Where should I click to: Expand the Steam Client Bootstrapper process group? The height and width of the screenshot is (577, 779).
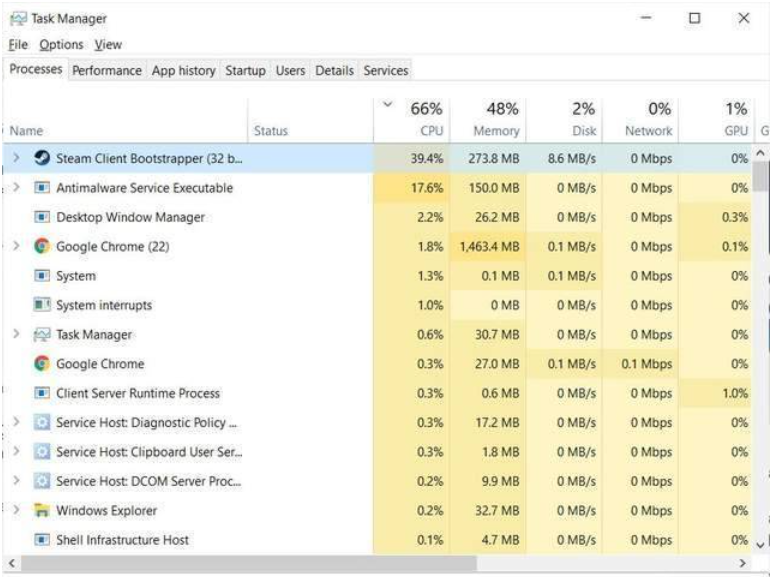16,158
